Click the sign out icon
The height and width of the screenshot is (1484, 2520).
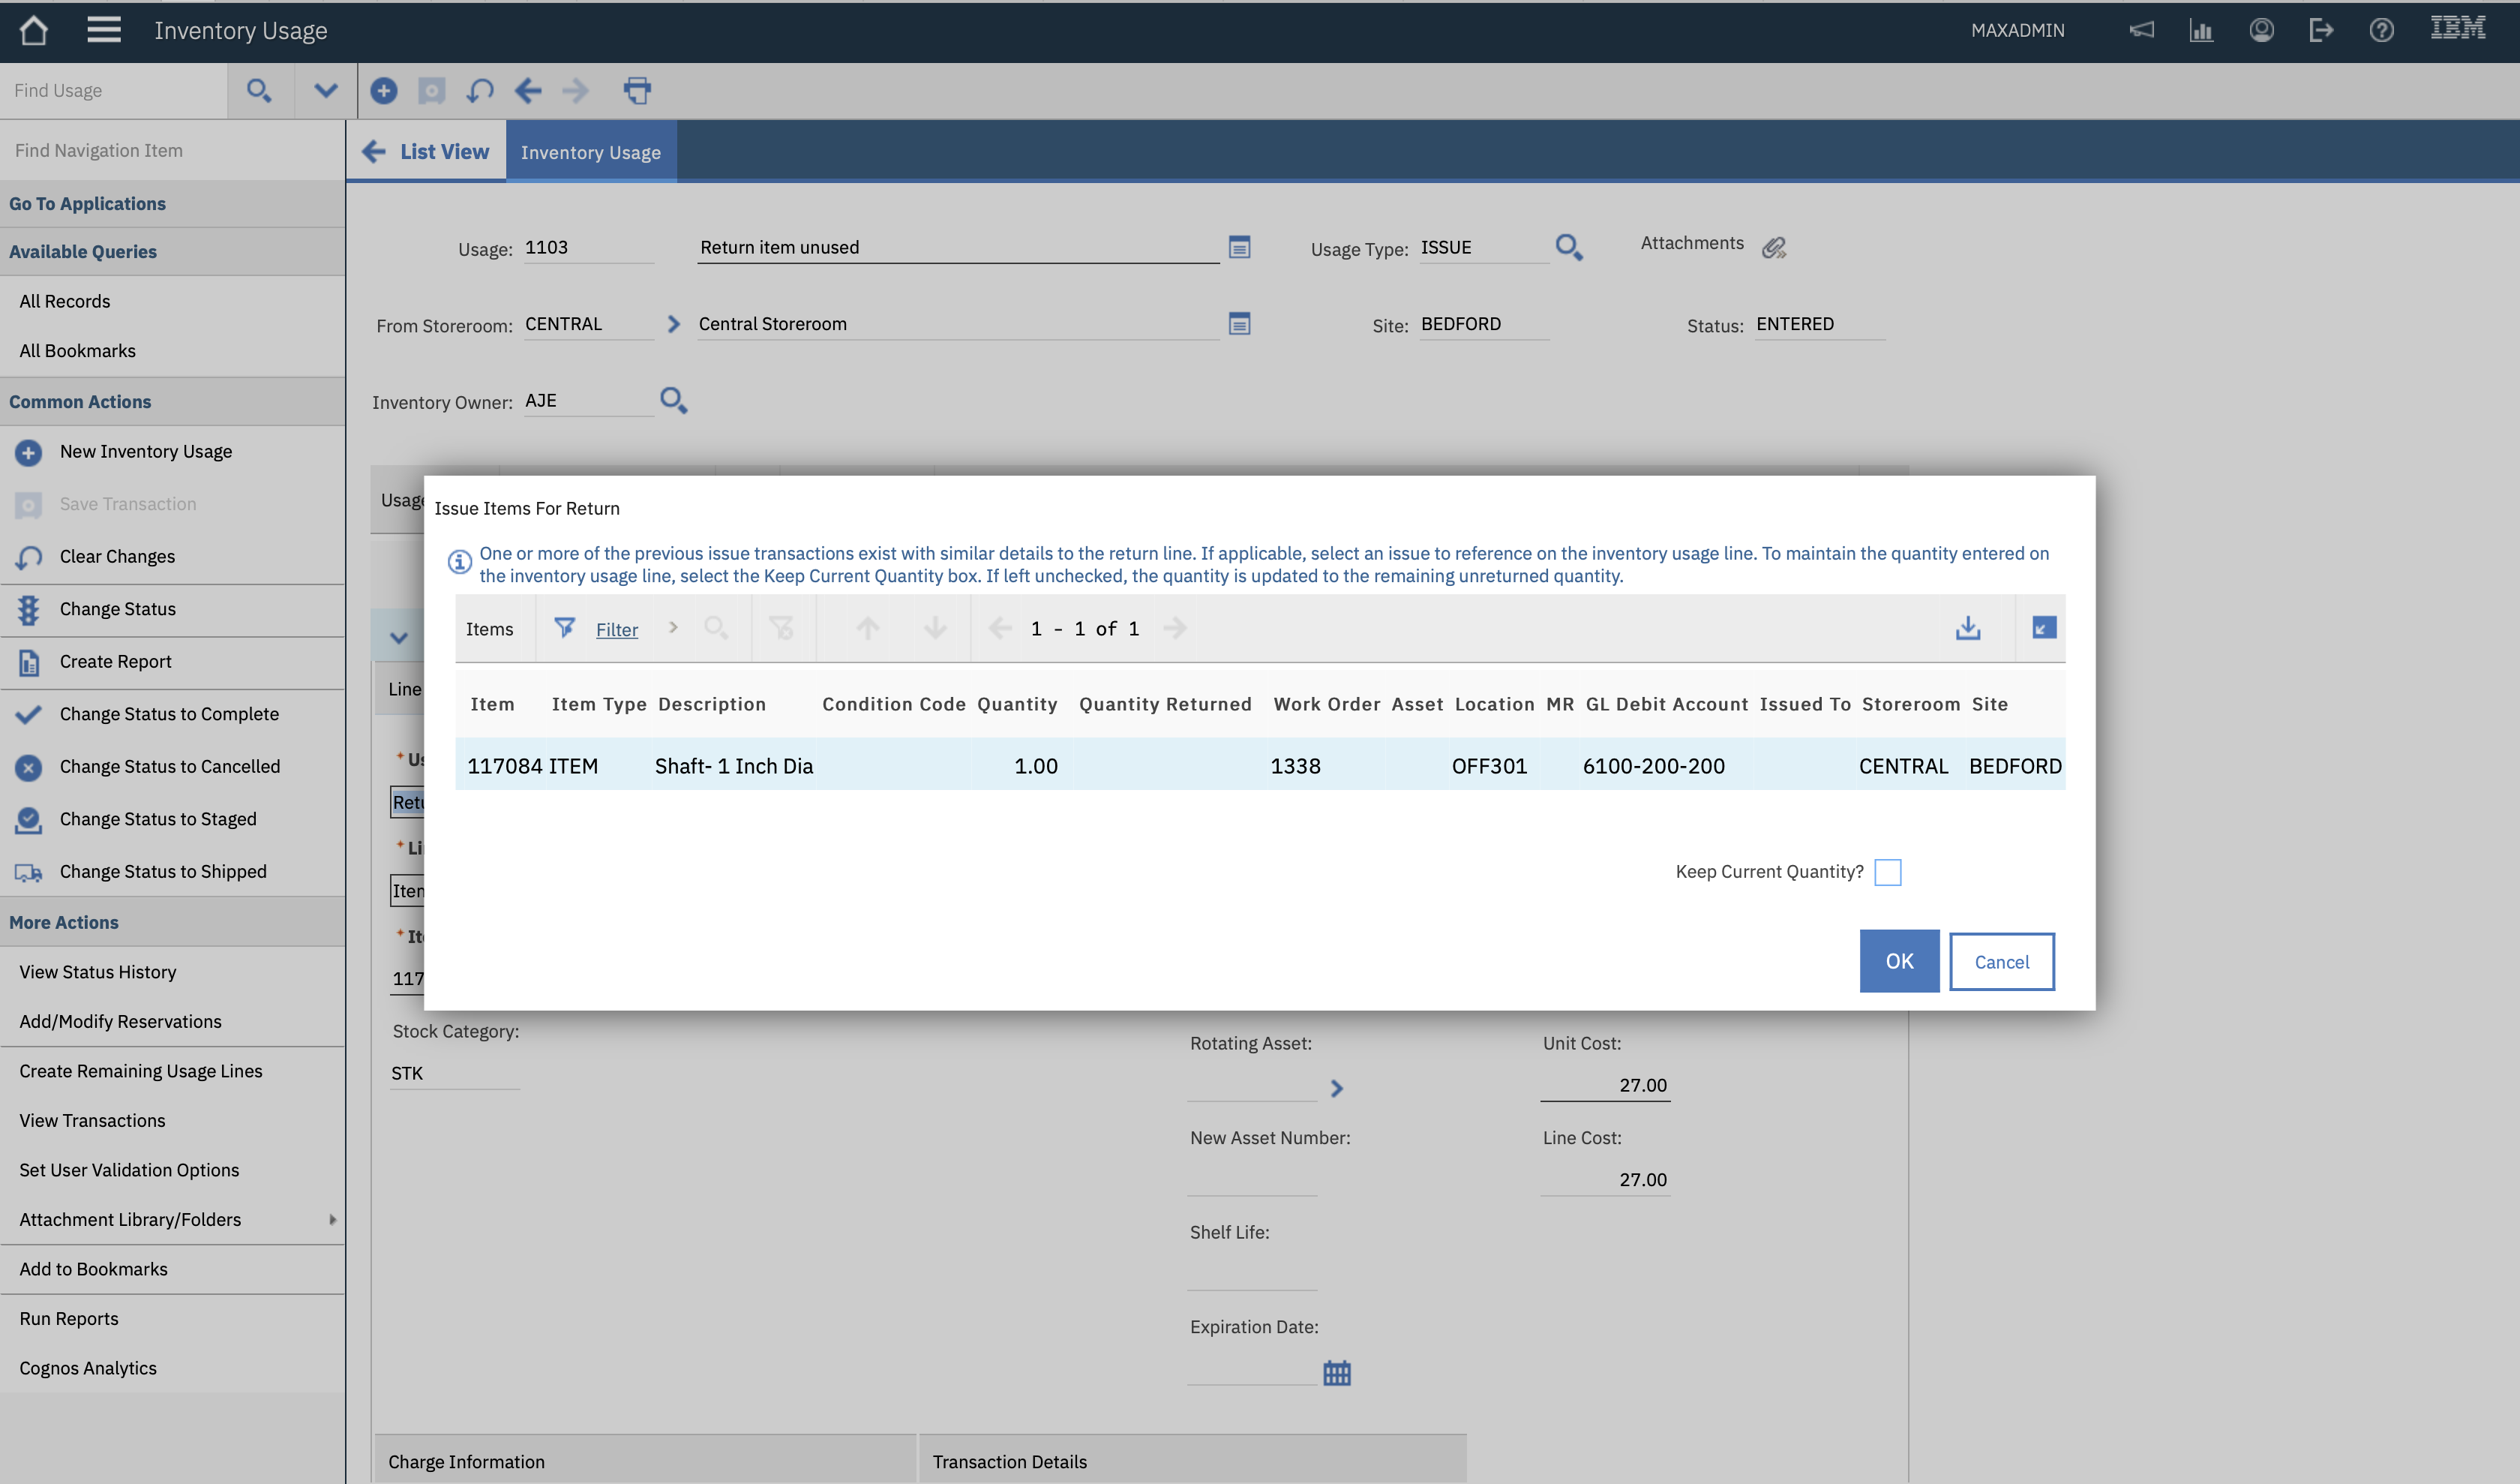2321,30
